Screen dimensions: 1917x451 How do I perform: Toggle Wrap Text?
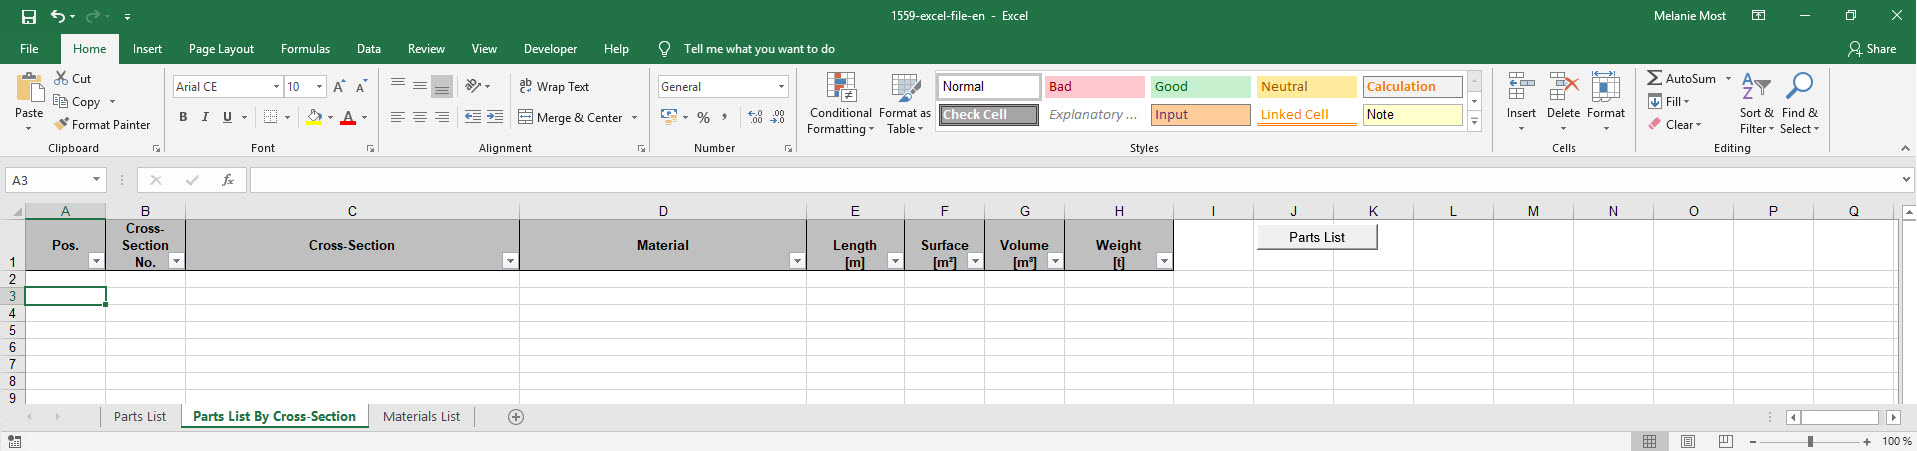coord(554,87)
